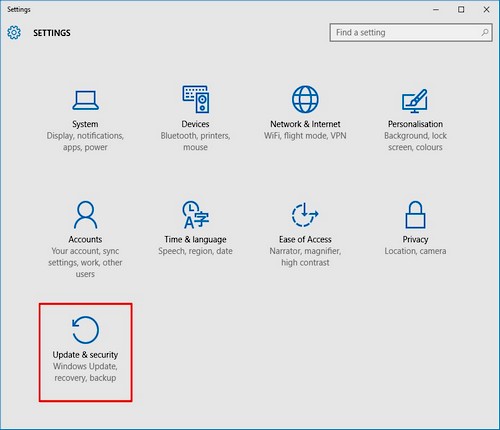Close the Settings window

[x=486, y=10]
